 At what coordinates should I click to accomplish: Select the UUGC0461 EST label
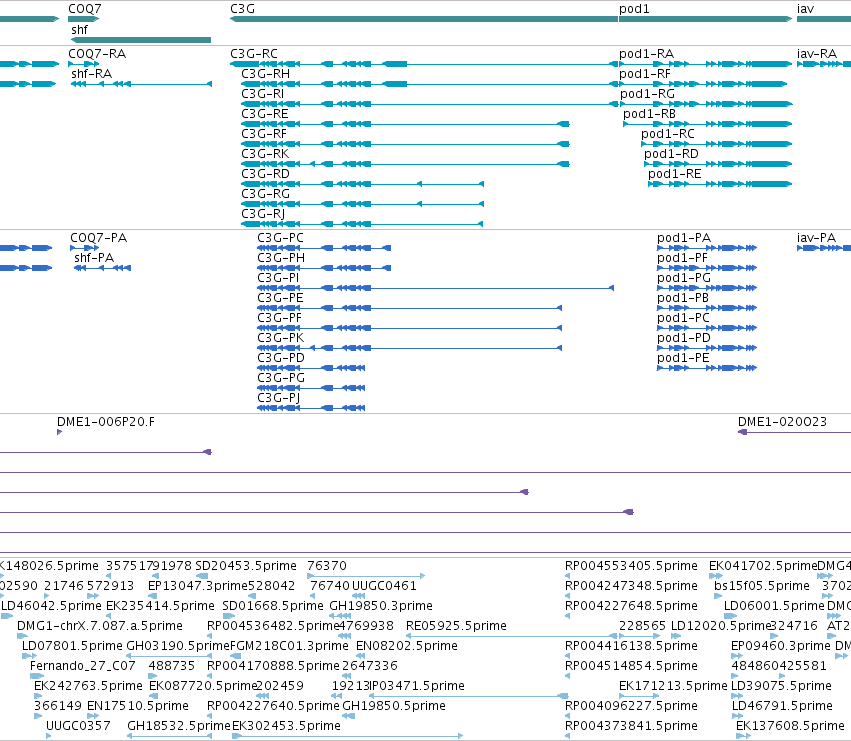pos(384,586)
